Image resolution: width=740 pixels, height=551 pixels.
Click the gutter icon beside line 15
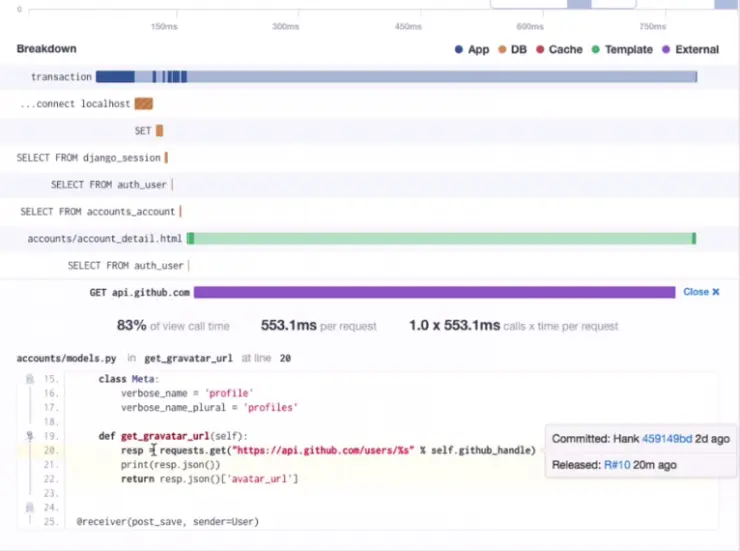[x=29, y=379]
